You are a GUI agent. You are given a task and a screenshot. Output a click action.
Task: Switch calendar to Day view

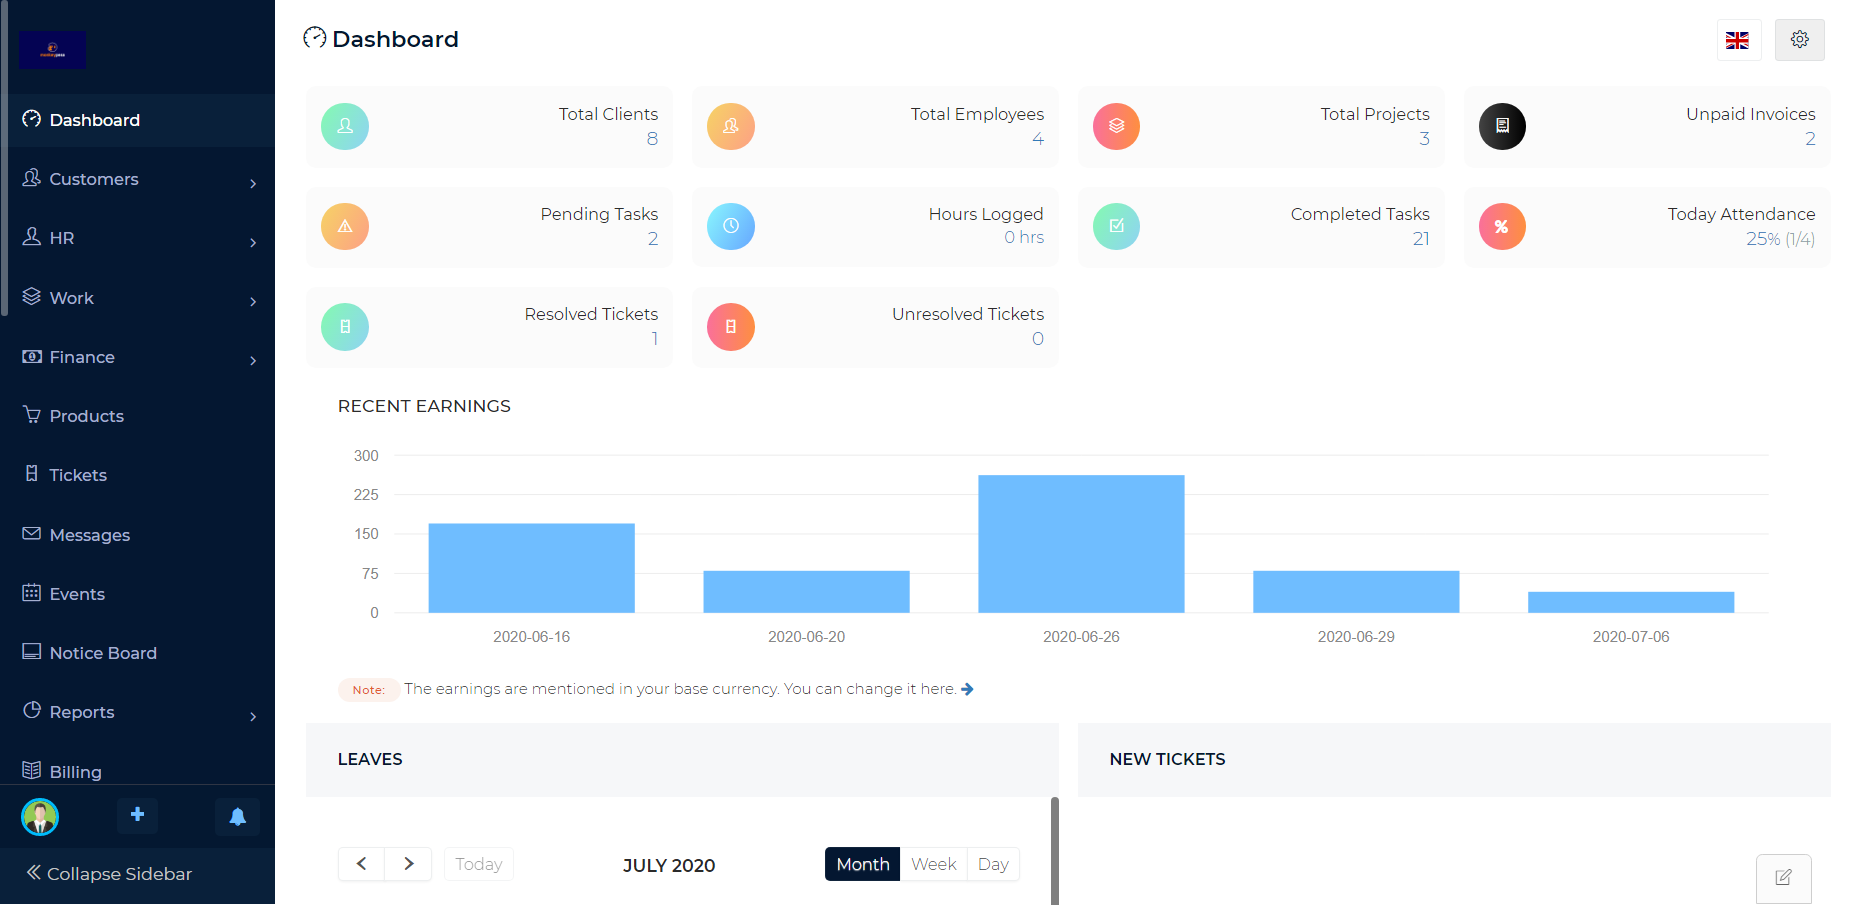pos(993,864)
